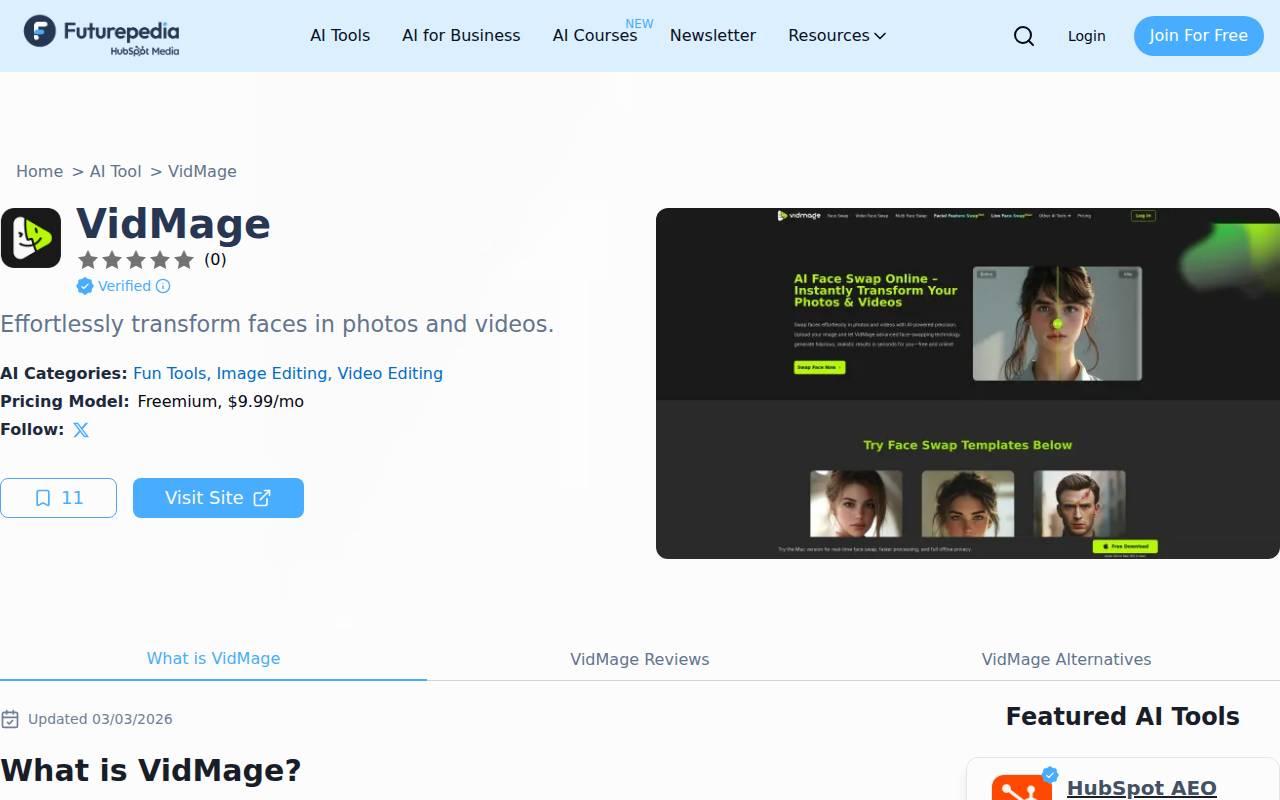1280x800 pixels.
Task: Open the Newsletter page
Action: [x=713, y=35]
